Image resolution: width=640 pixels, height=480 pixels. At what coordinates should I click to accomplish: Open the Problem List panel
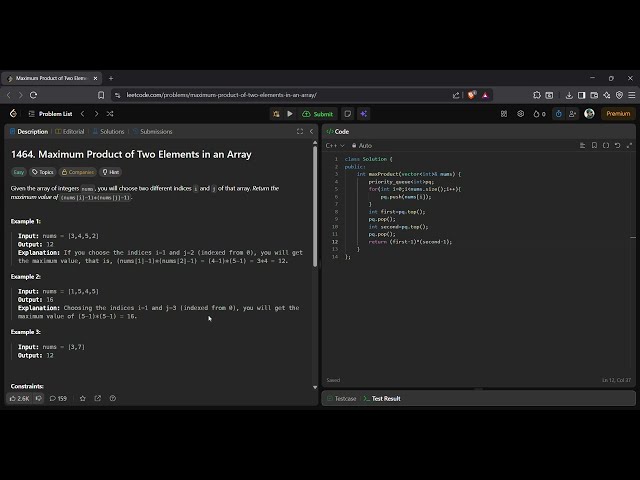point(50,114)
